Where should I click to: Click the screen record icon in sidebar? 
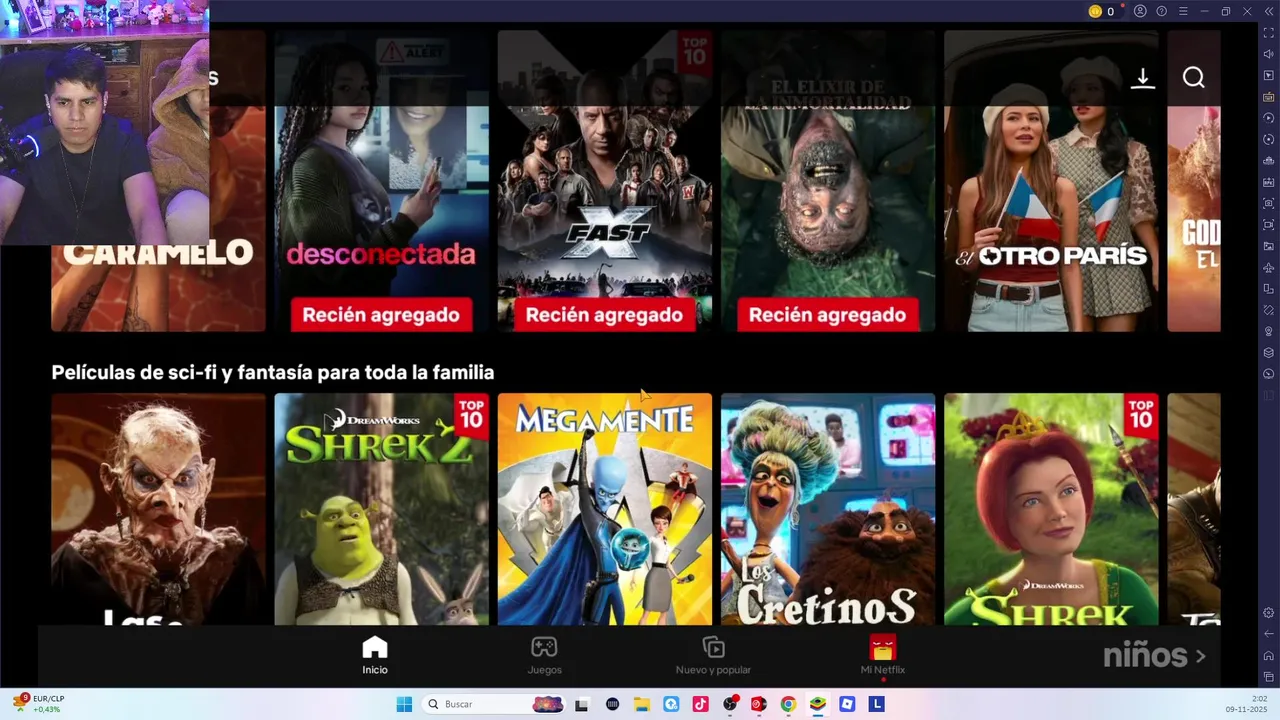point(1269,225)
